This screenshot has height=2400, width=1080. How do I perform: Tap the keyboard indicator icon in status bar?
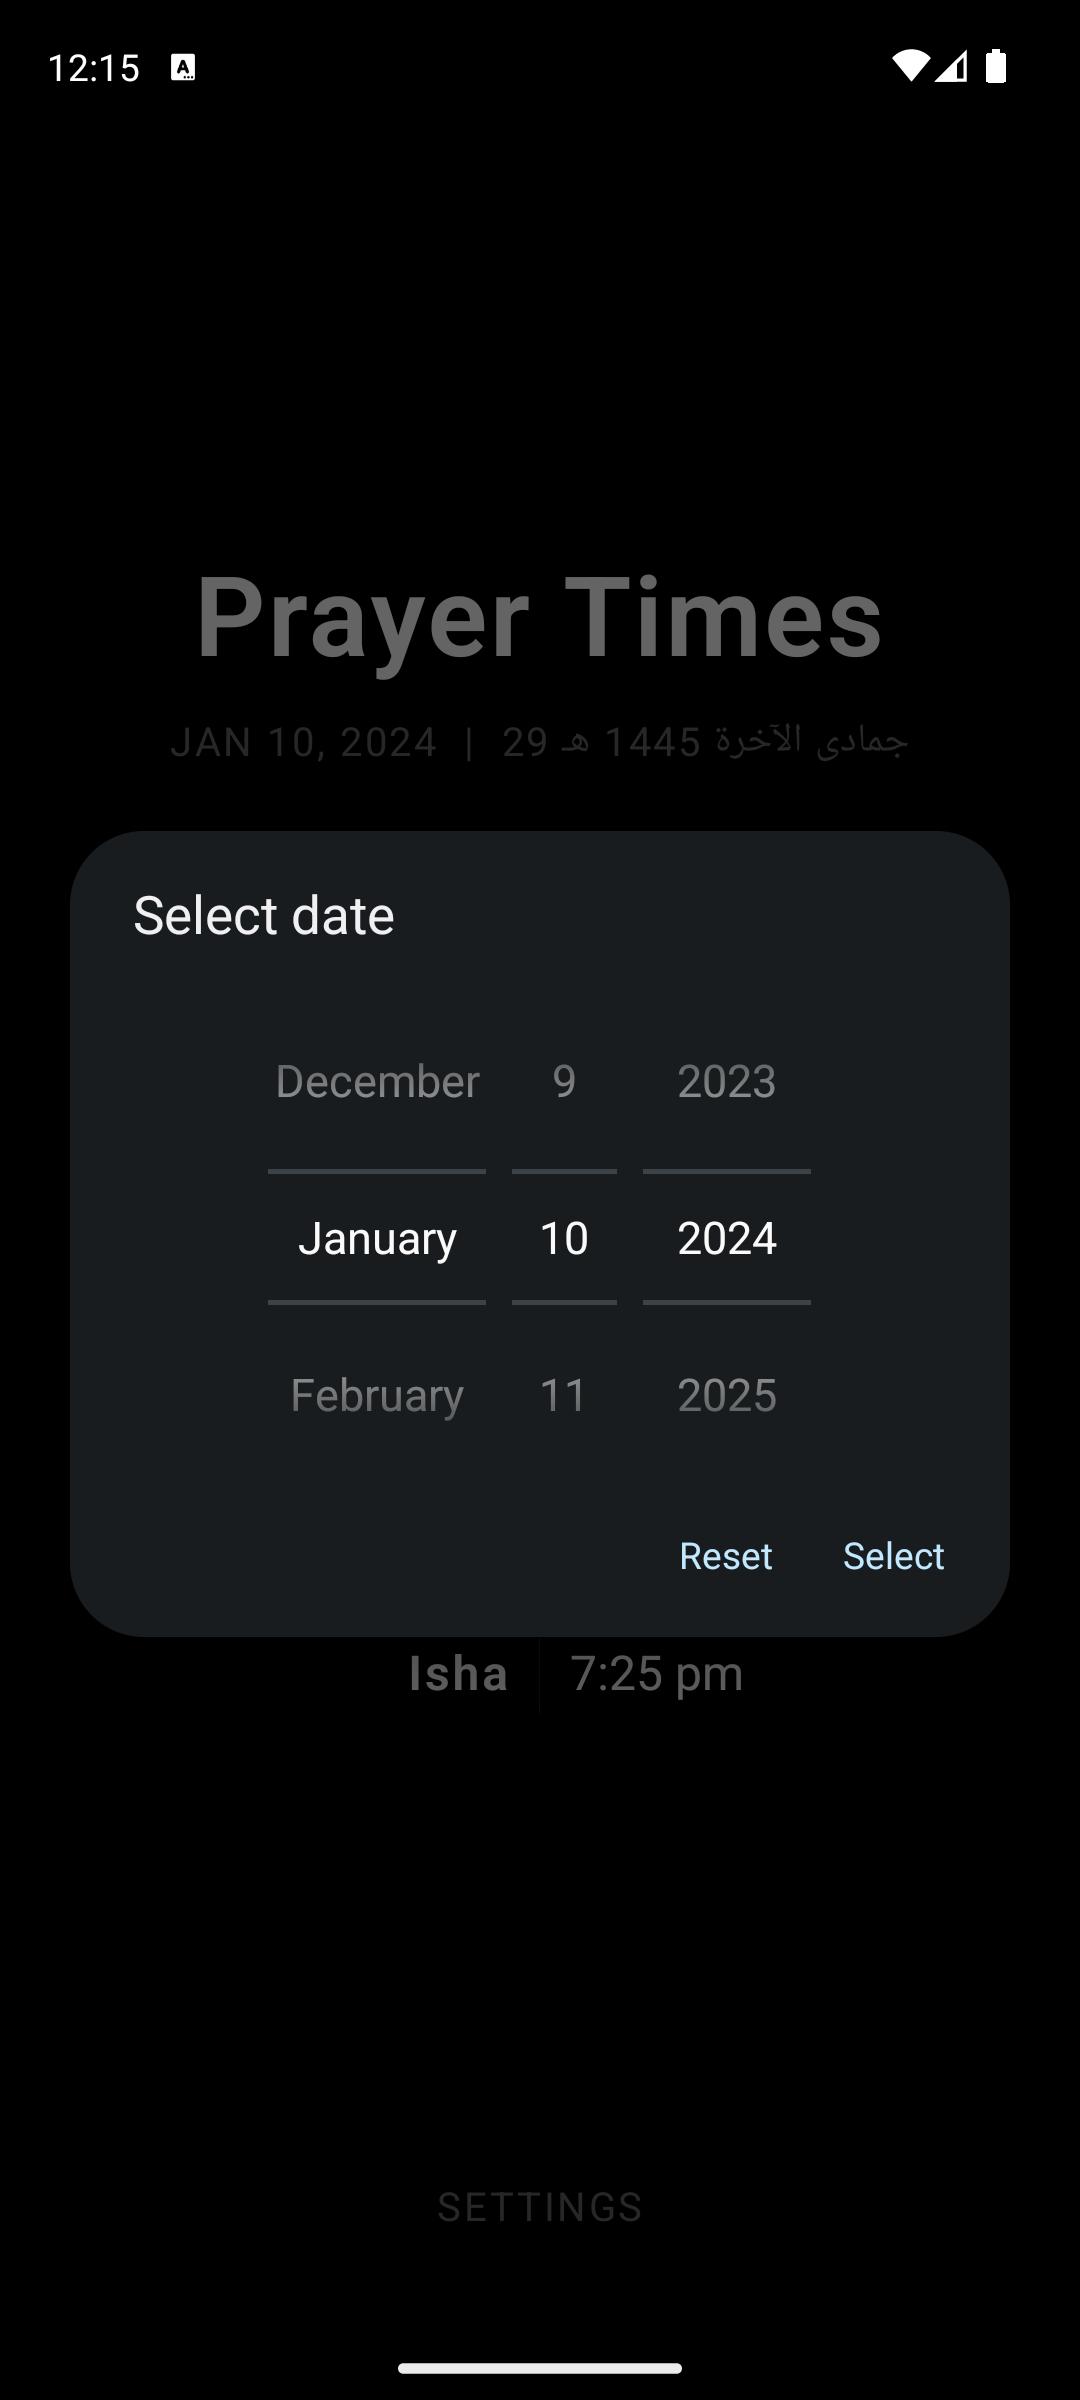tap(183, 67)
